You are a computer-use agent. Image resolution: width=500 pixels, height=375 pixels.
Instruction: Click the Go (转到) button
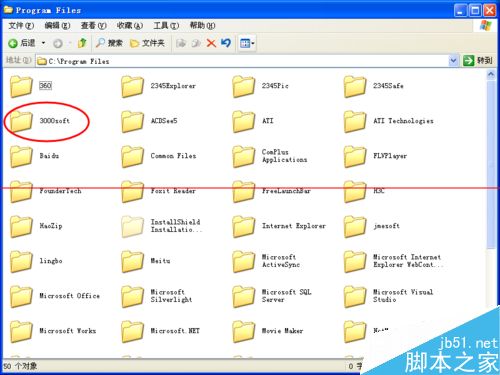(478, 61)
